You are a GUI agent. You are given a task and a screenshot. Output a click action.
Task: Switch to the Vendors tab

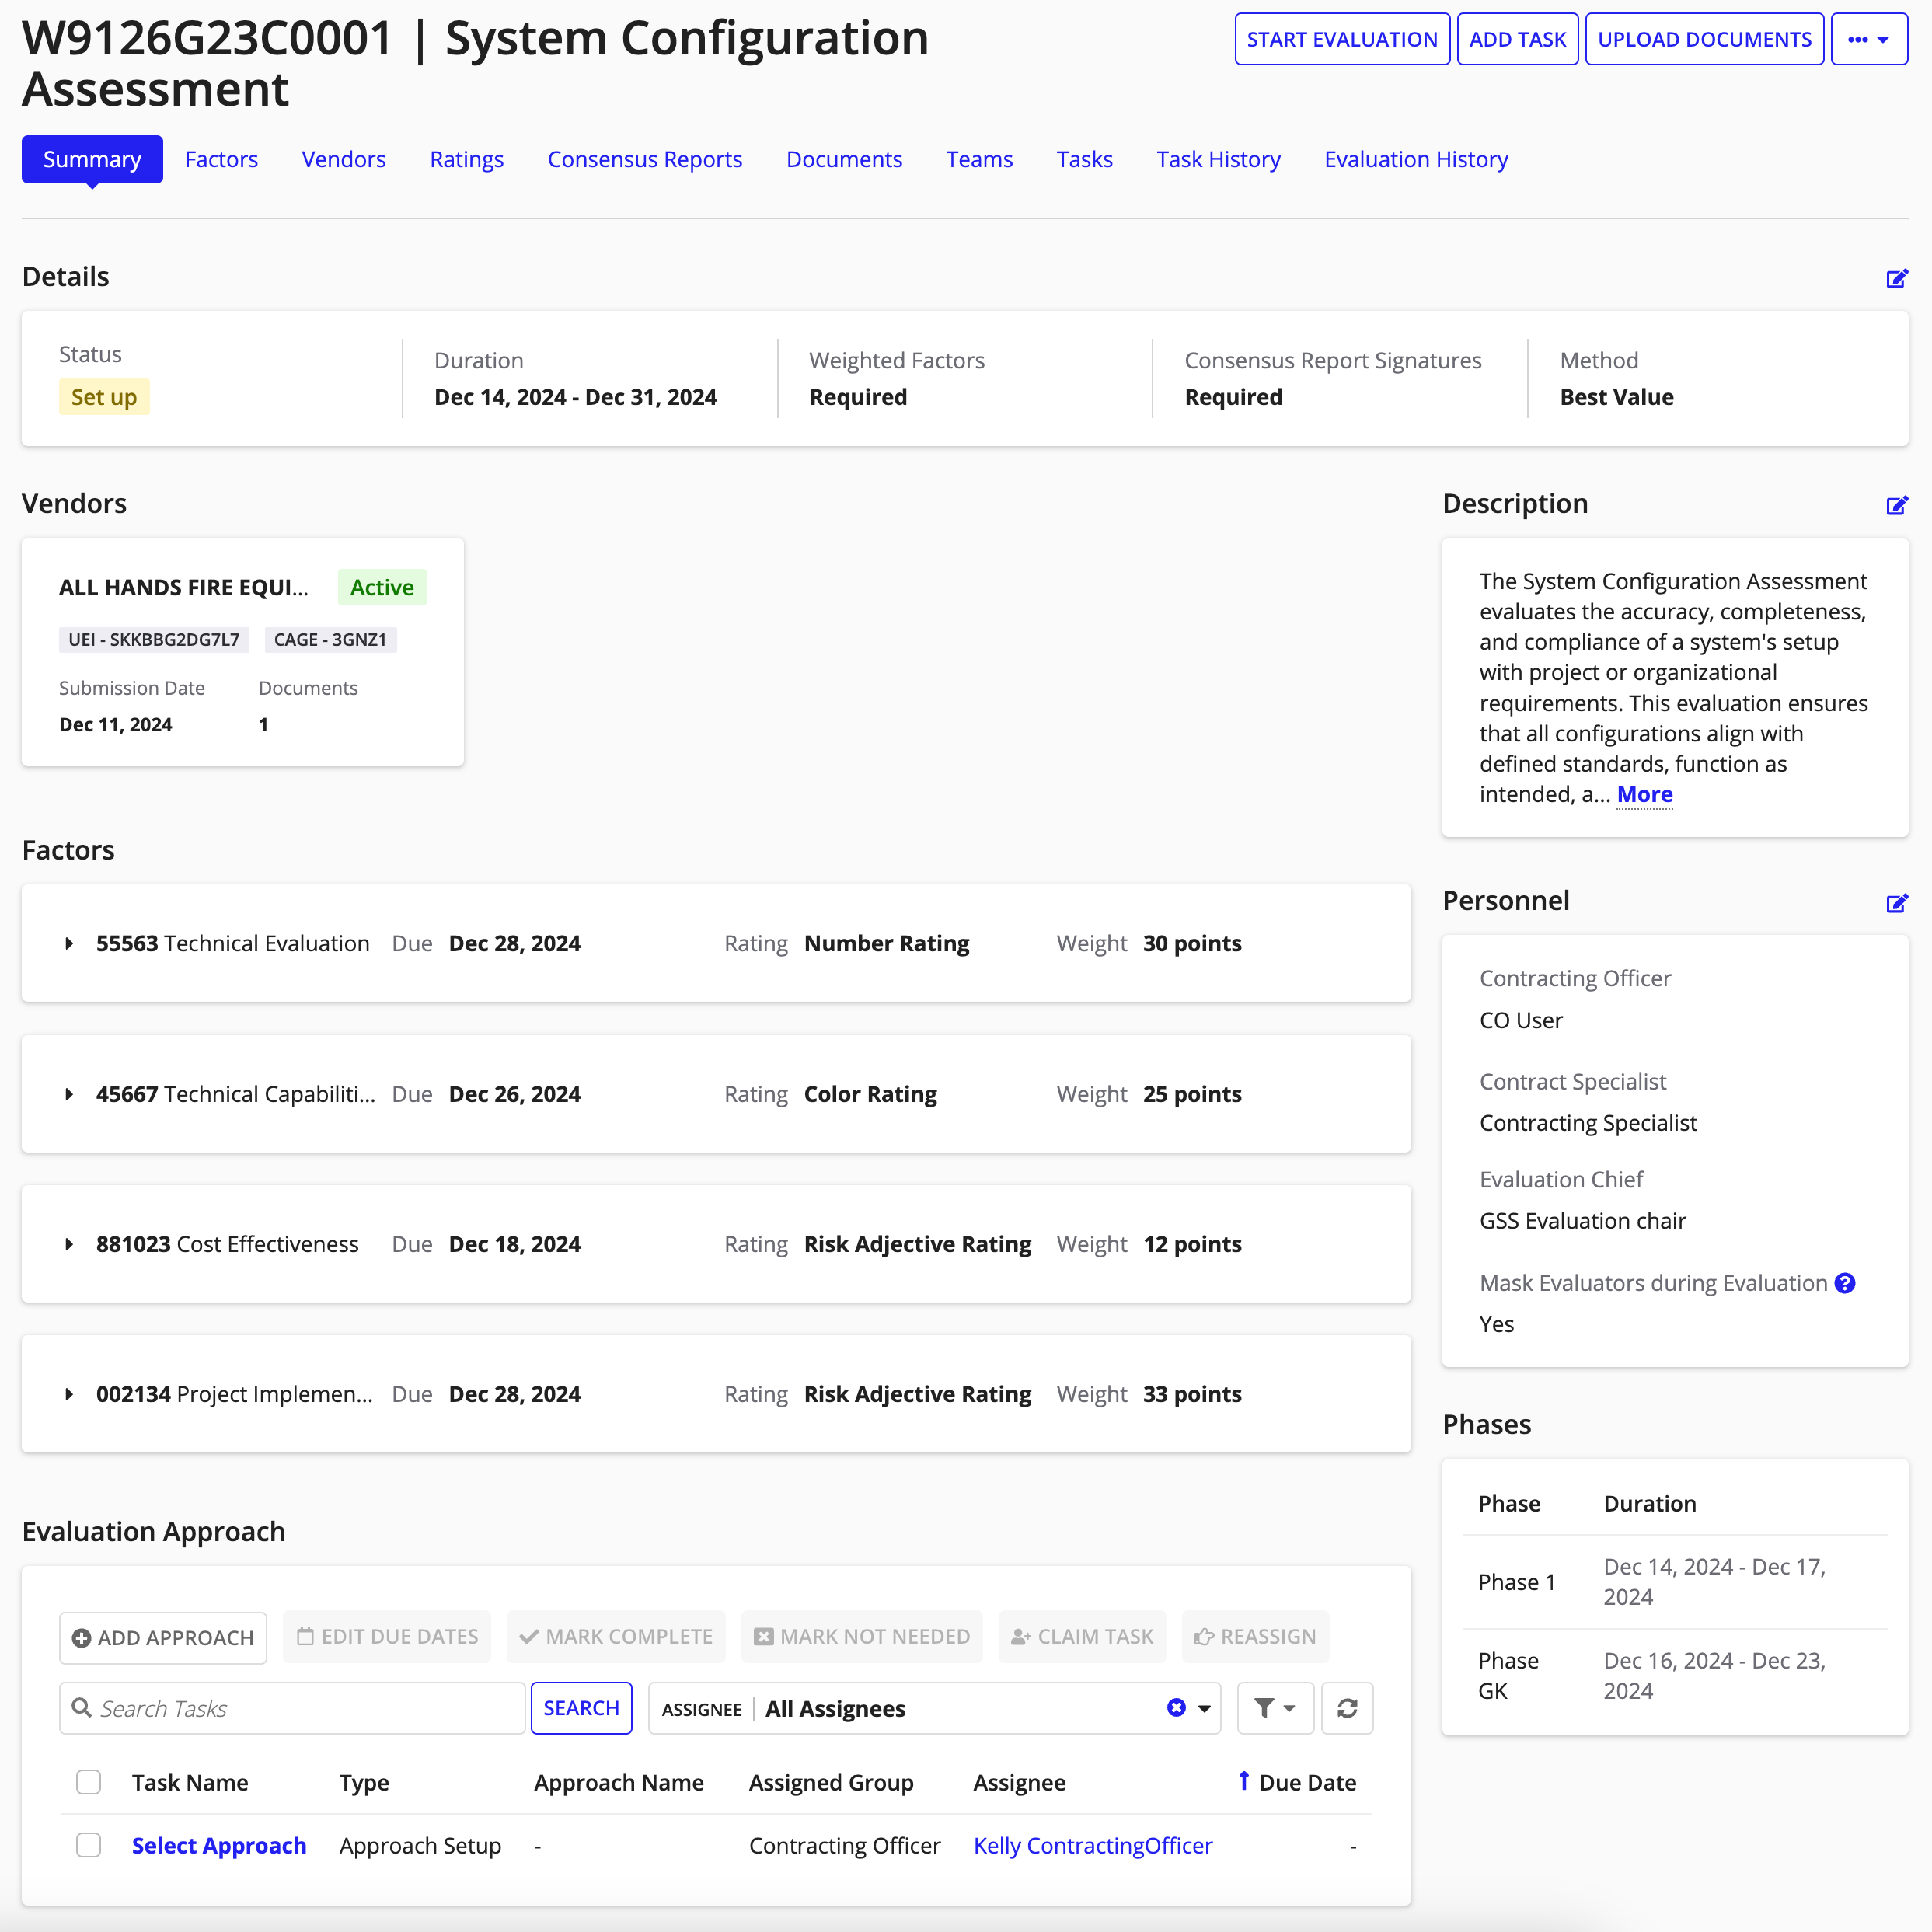tap(344, 159)
